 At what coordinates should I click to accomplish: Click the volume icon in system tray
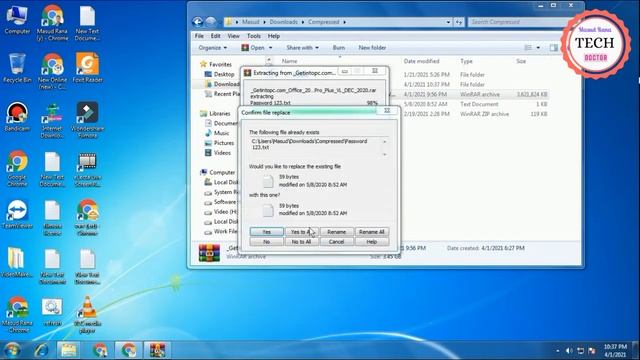pyautogui.click(x=569, y=351)
